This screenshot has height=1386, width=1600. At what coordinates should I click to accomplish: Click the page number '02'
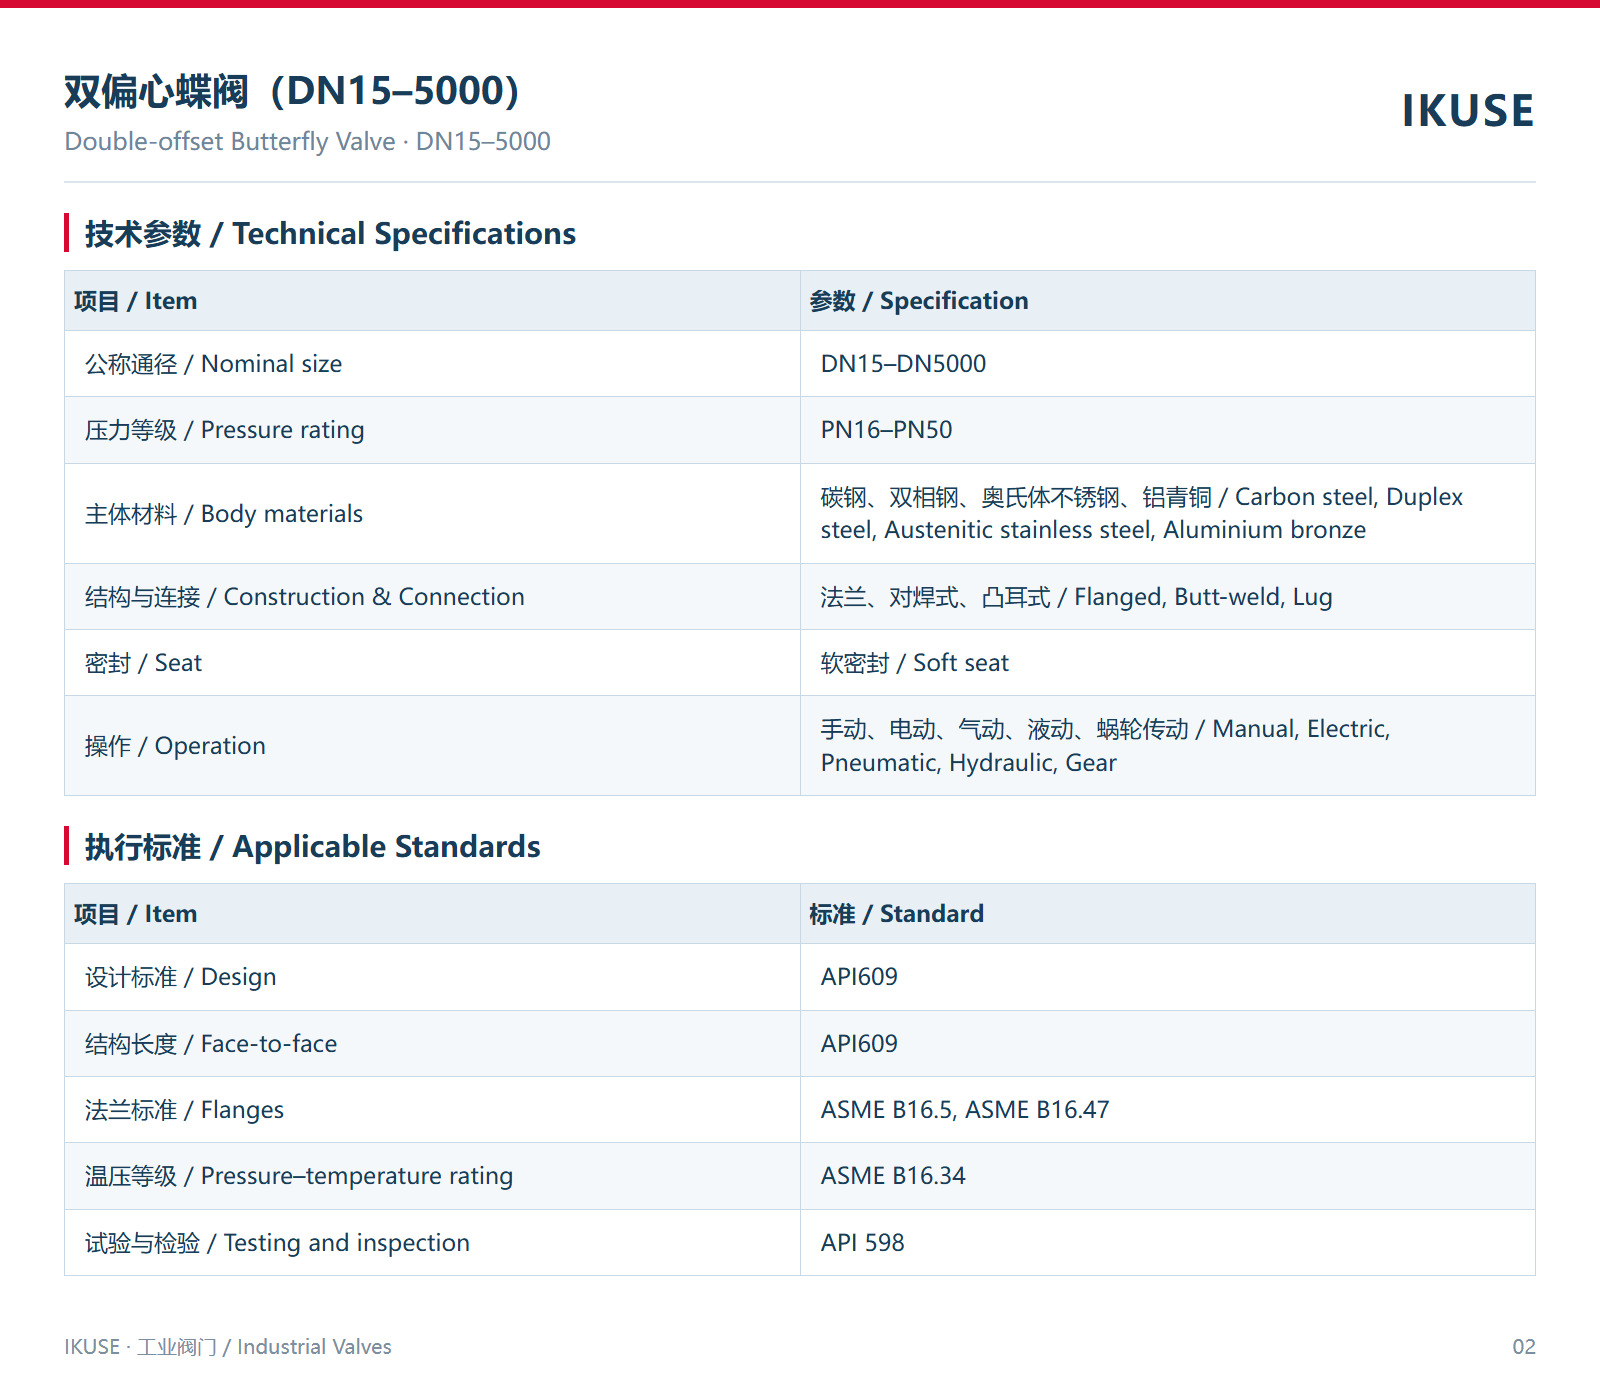1523,1347
